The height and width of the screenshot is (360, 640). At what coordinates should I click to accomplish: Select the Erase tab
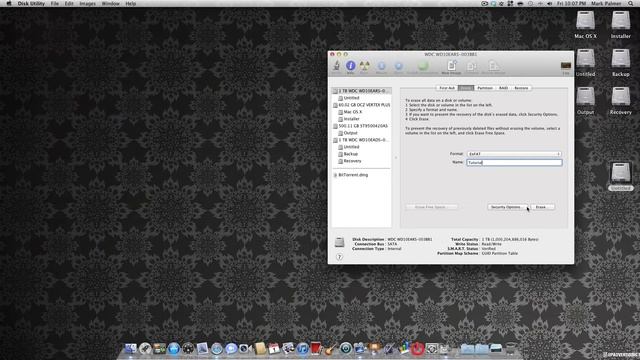coord(466,88)
